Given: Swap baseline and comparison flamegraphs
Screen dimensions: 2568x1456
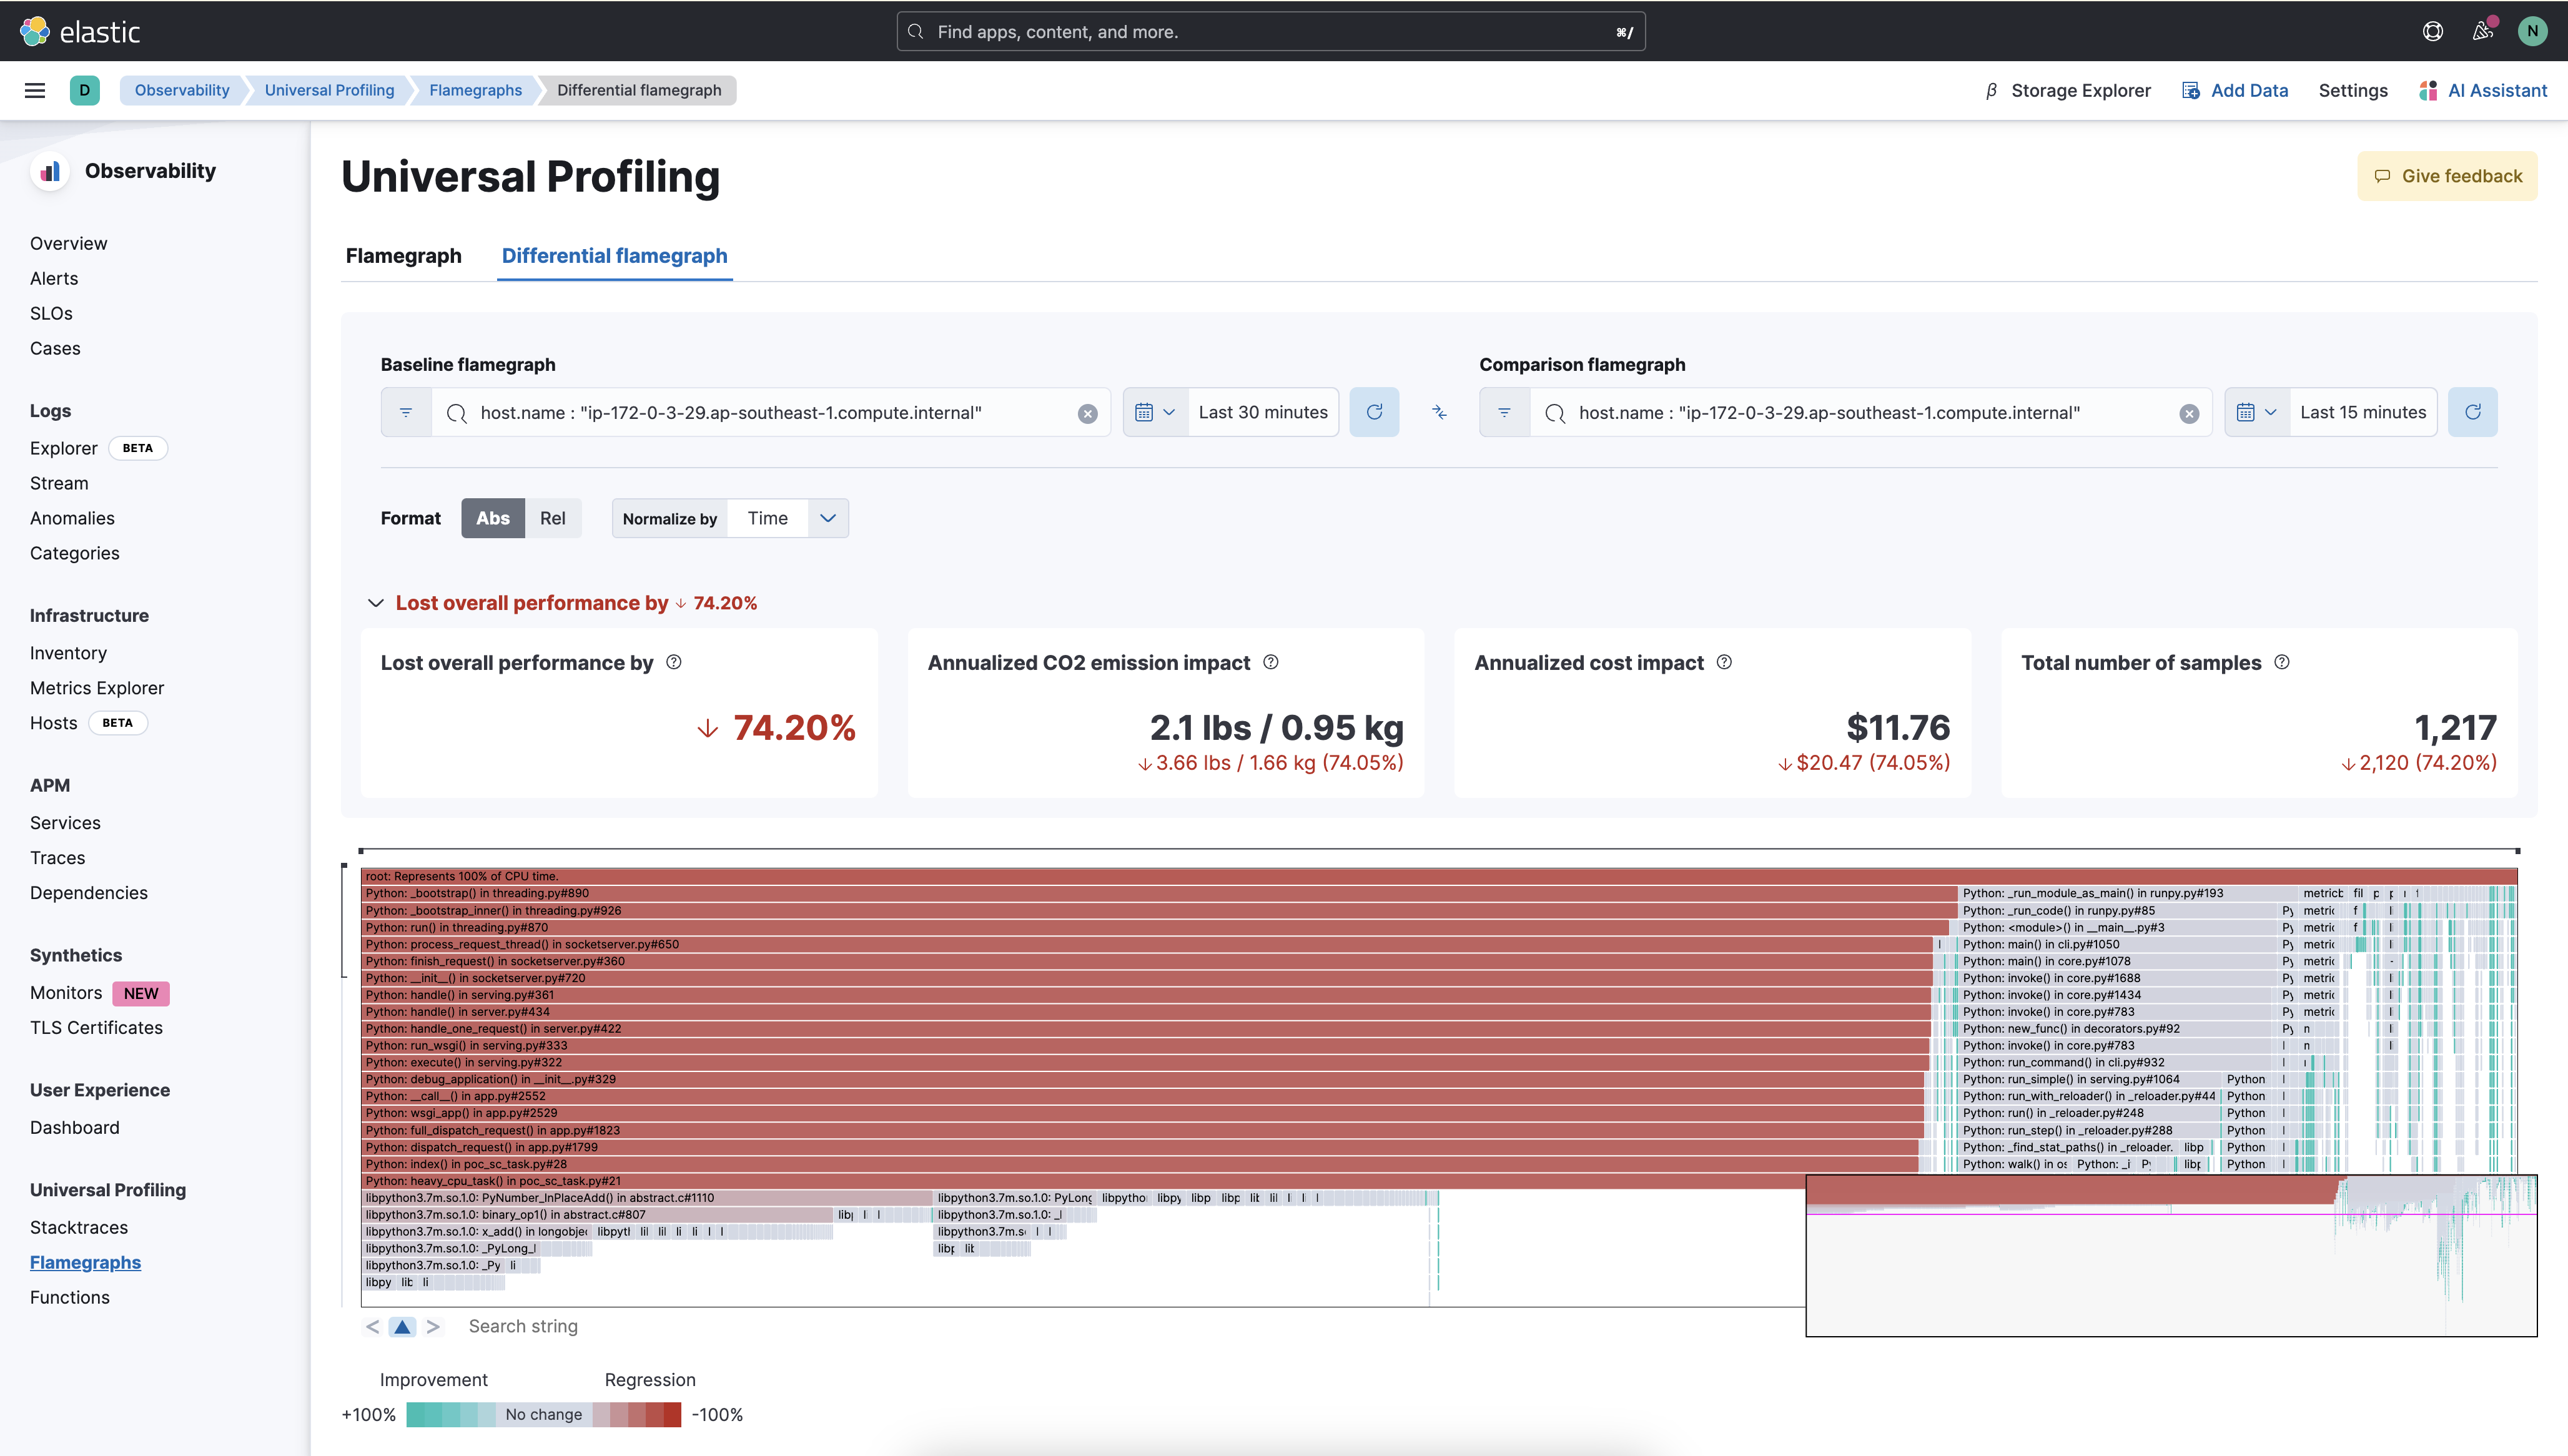Looking at the screenshot, I should pos(1439,412).
